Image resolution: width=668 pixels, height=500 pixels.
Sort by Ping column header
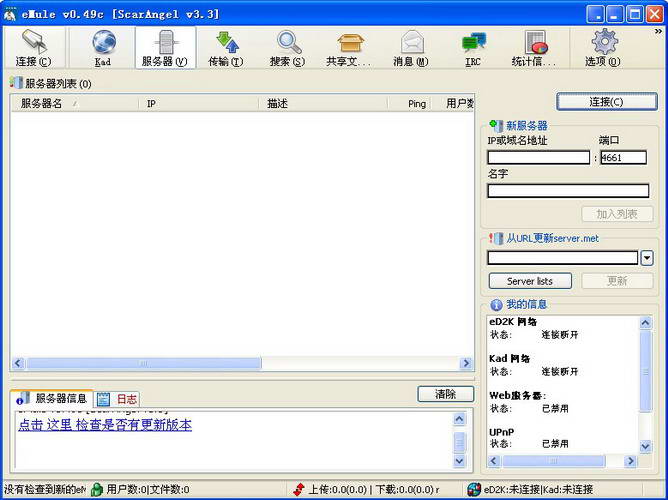(x=410, y=103)
